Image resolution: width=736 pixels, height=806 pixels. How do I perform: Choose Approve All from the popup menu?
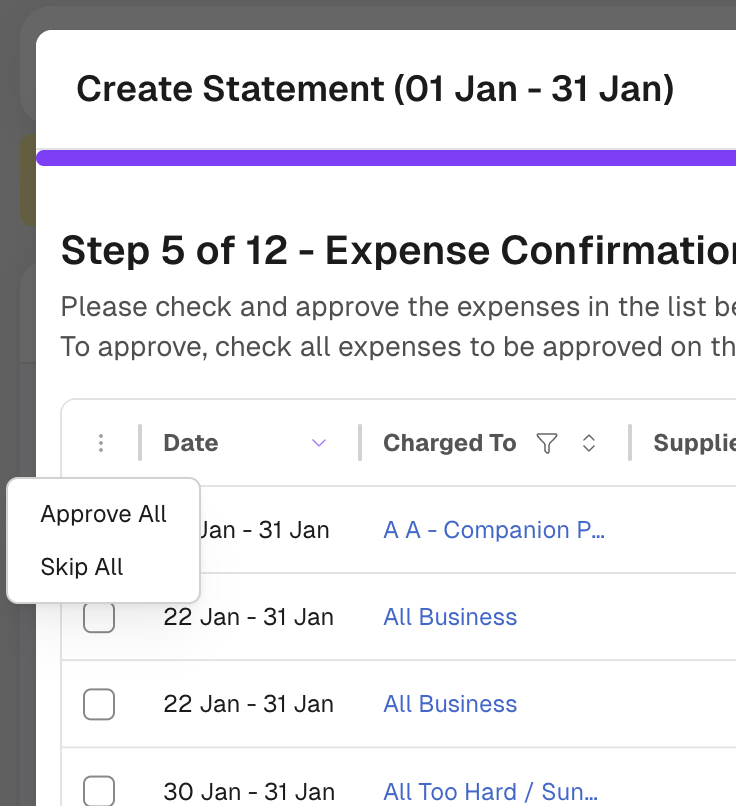coord(103,514)
